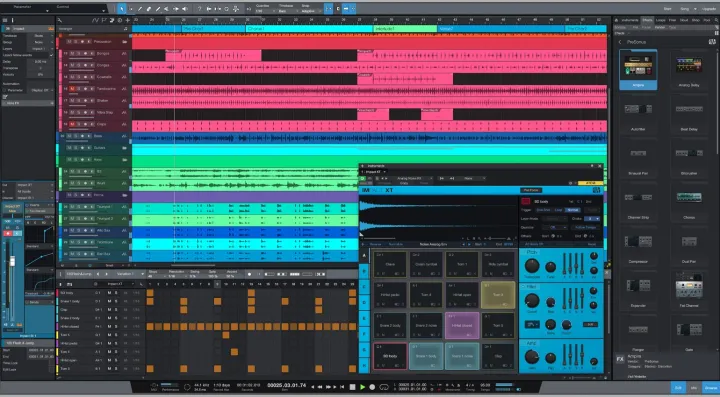Toggle the Time Lock checkbox
Viewport: 720px width, 397px height.
[x=51, y=363]
